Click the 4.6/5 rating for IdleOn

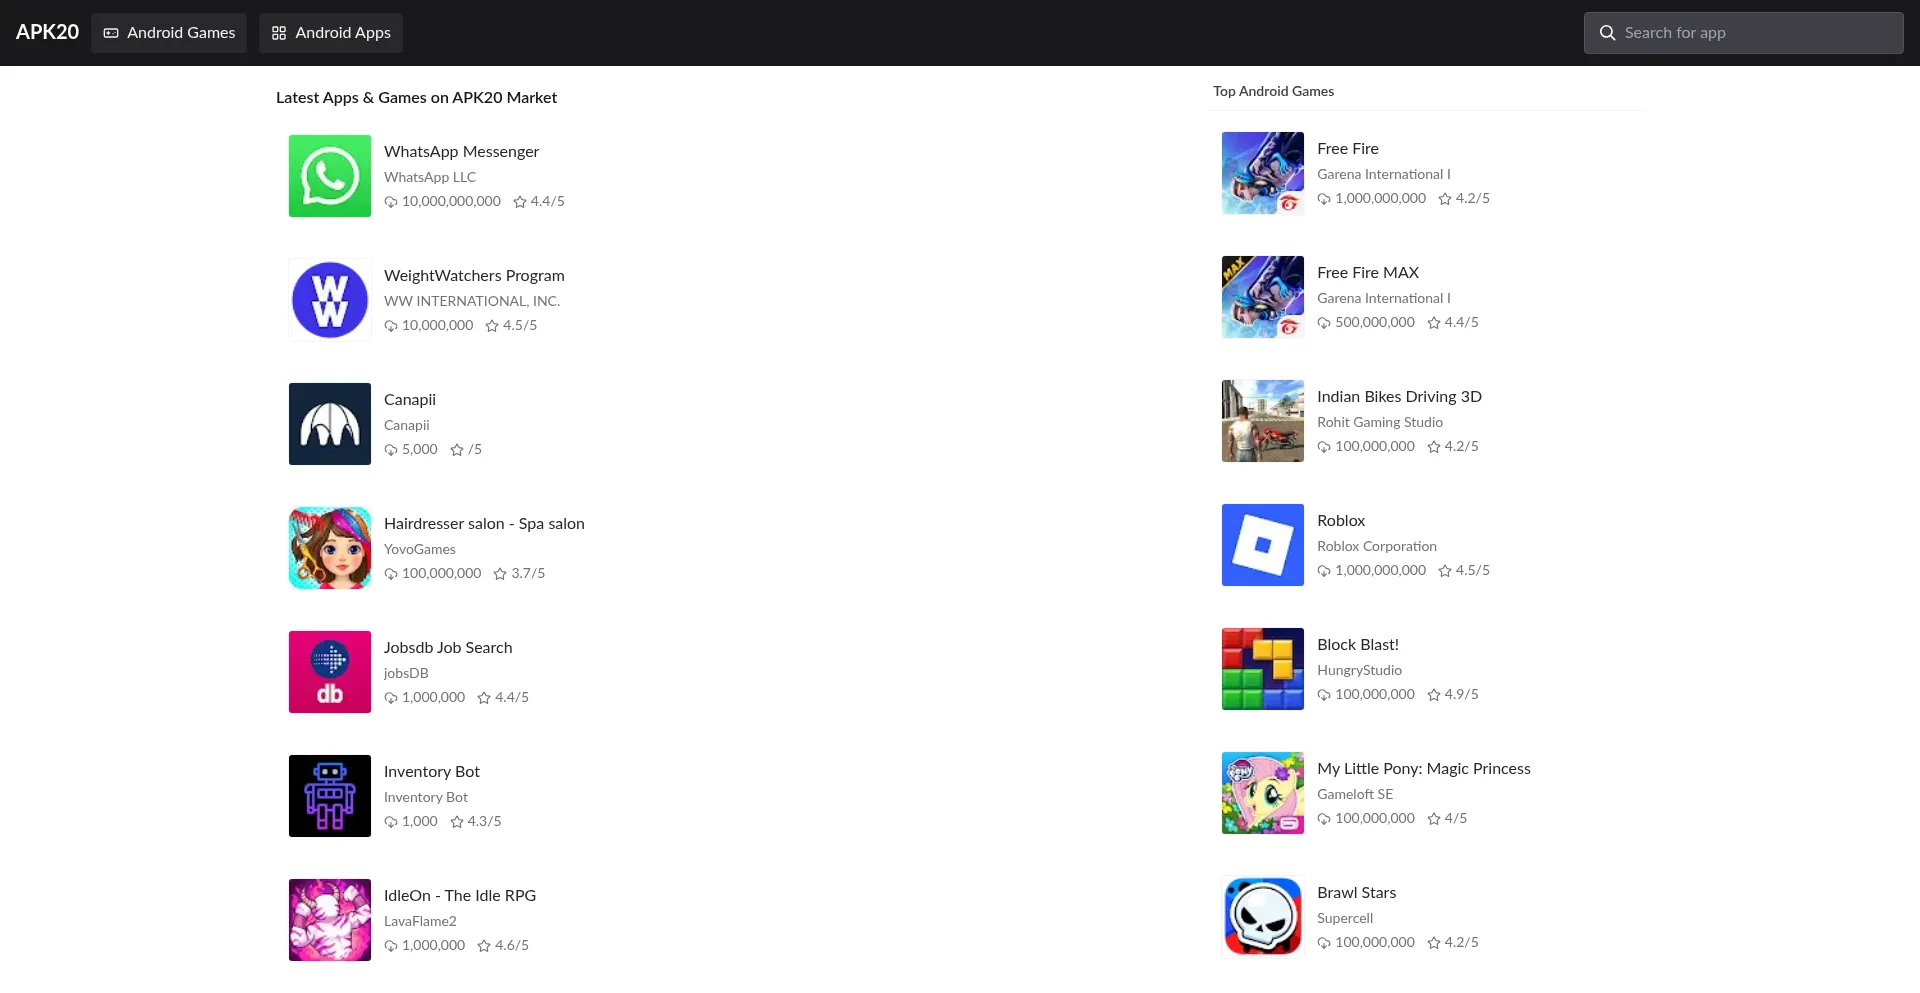point(512,945)
